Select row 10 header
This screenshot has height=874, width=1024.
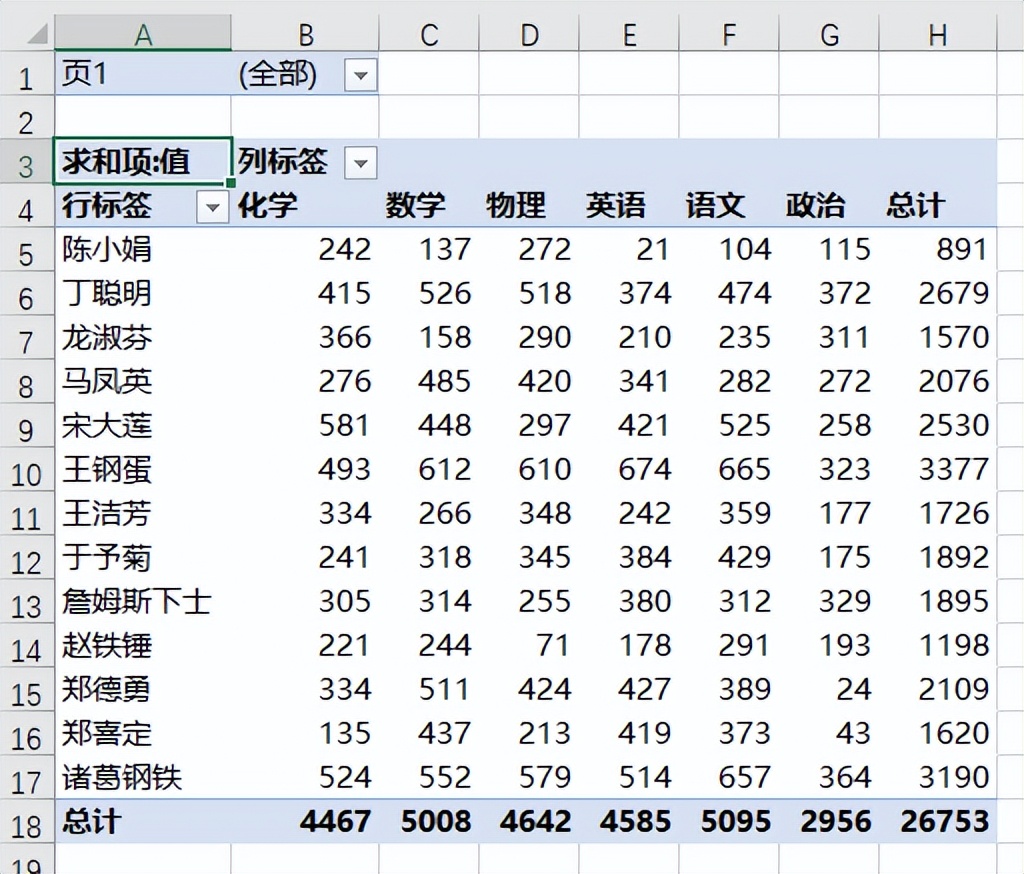27,470
